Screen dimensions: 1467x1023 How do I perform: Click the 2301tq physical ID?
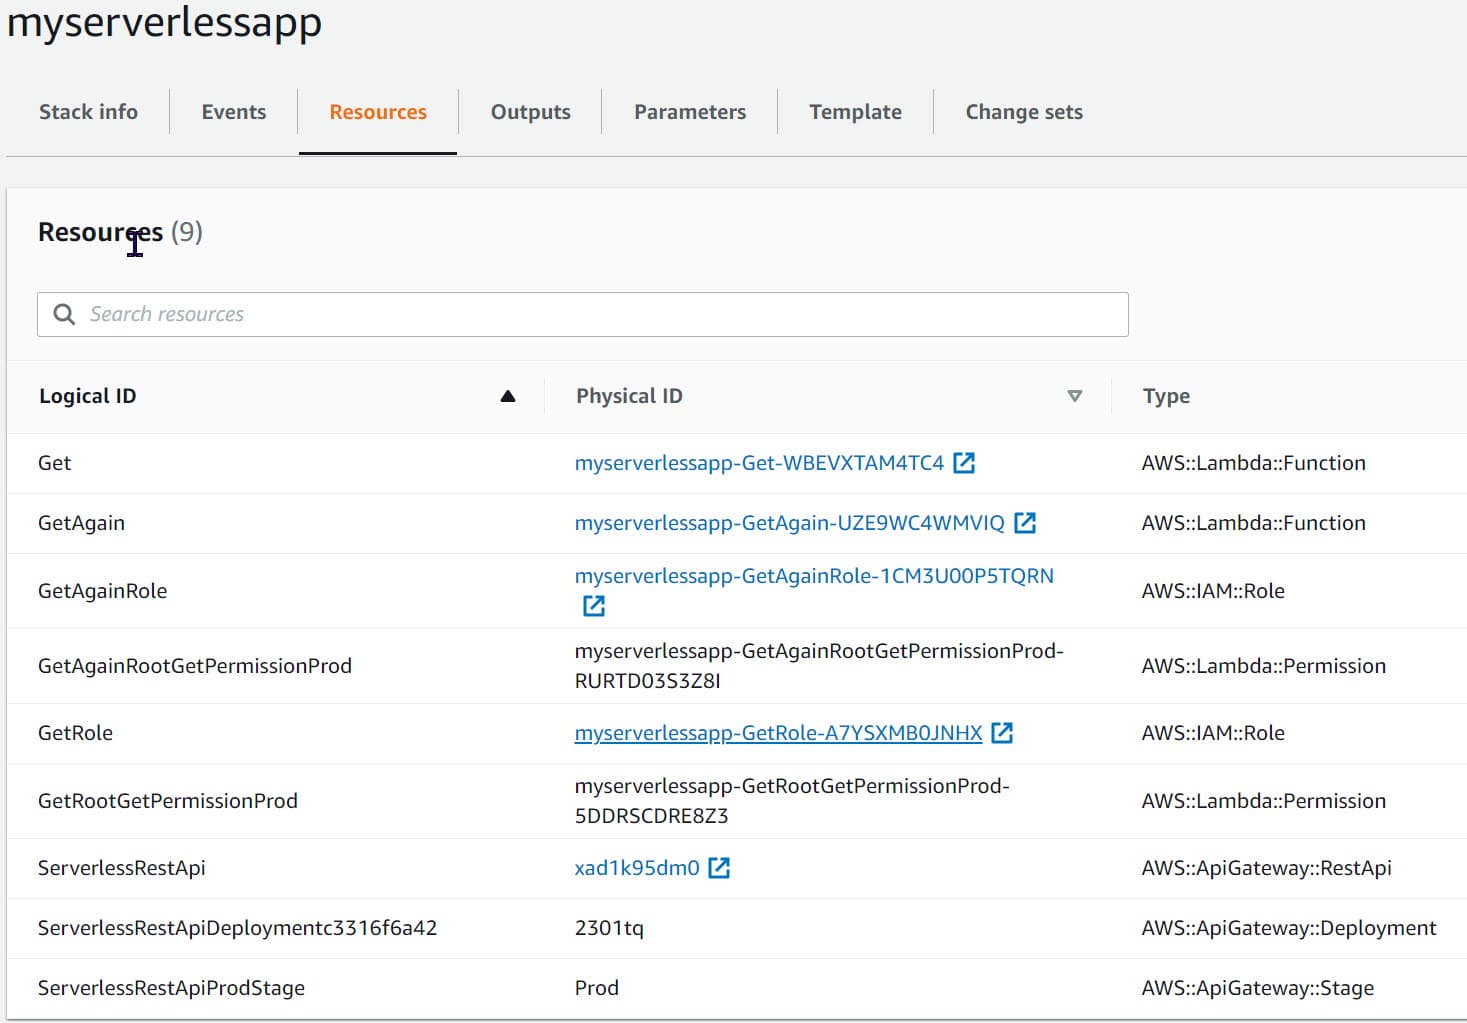(609, 928)
